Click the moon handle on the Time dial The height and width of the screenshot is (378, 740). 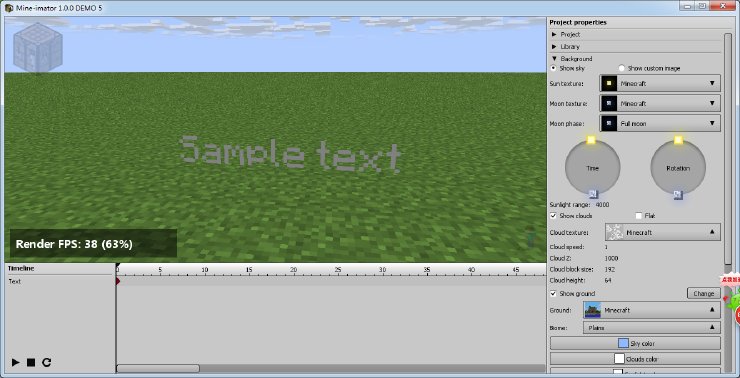593,193
